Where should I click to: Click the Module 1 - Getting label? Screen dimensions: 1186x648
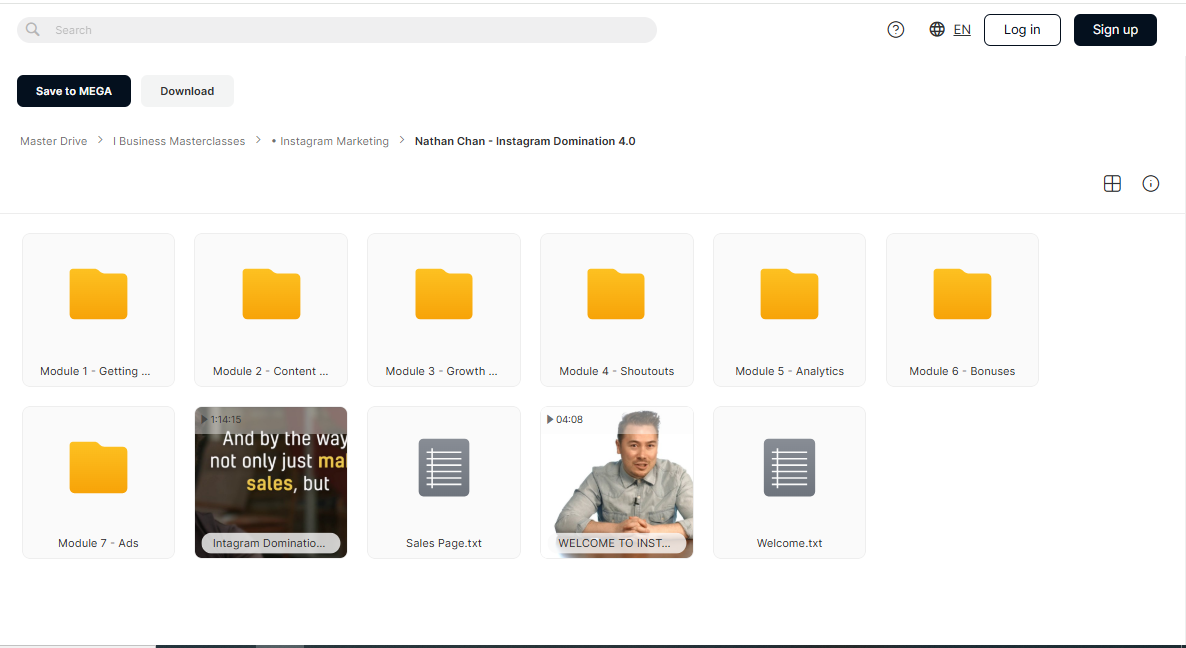click(x=95, y=371)
